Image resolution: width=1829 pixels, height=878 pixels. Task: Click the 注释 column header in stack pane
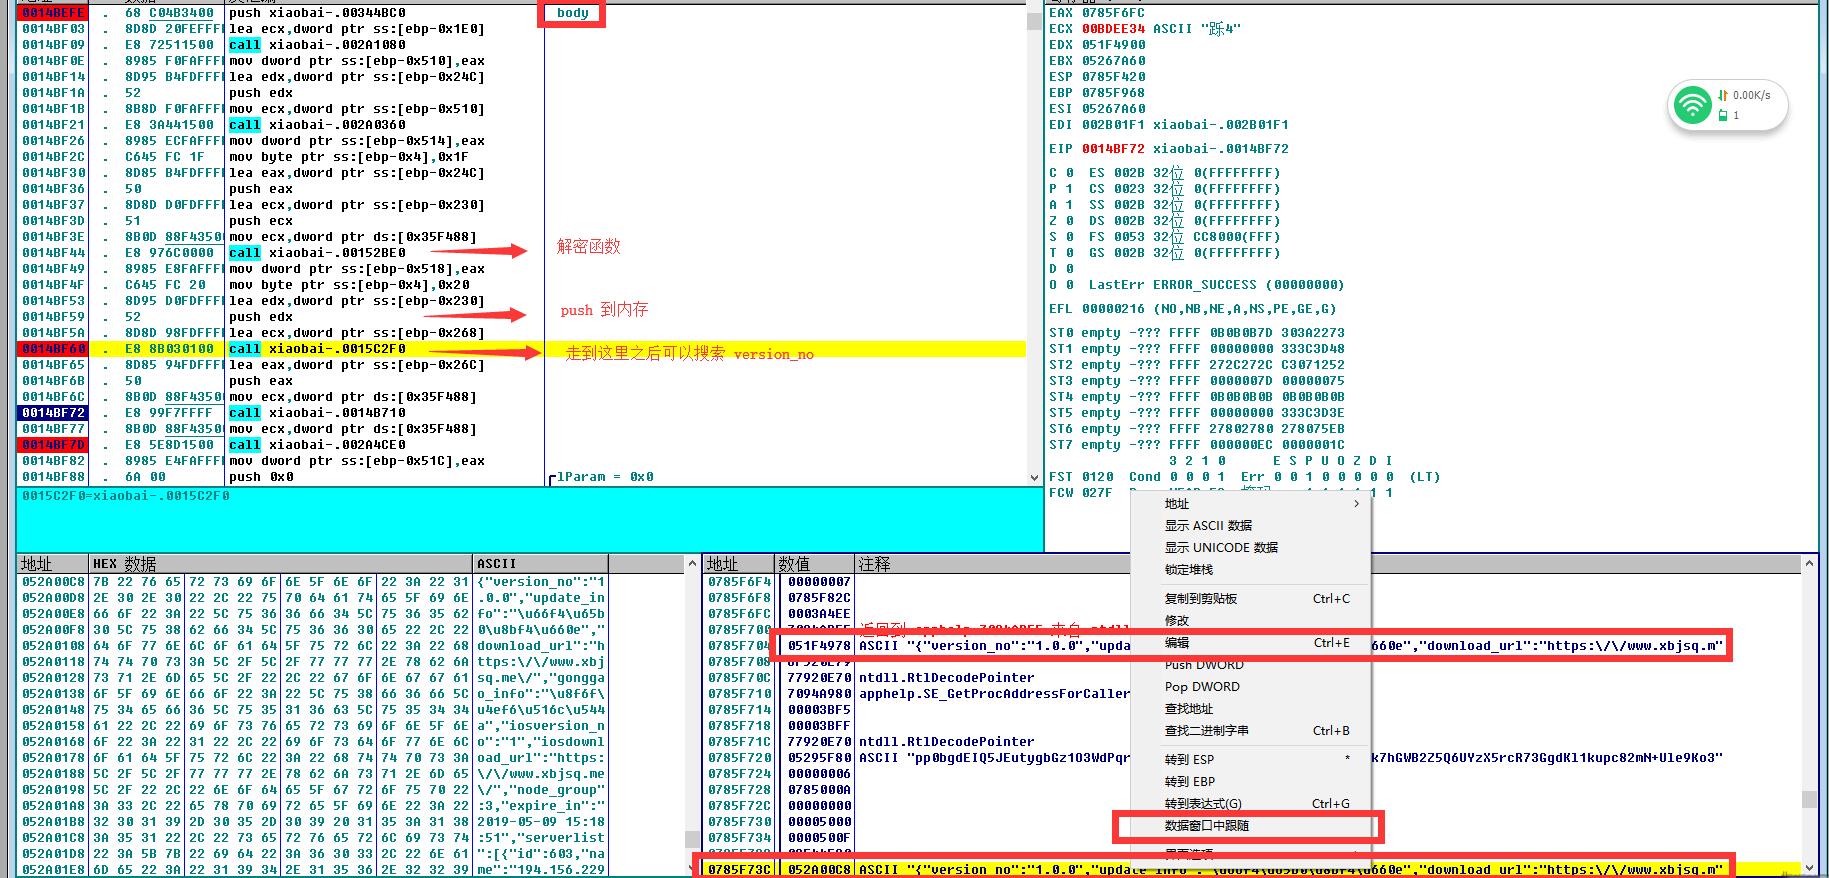[1326, 564]
